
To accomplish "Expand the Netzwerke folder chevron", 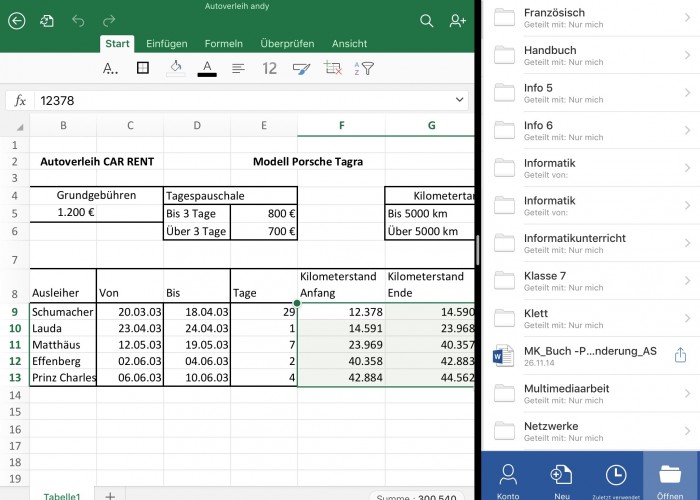I will pos(687,431).
